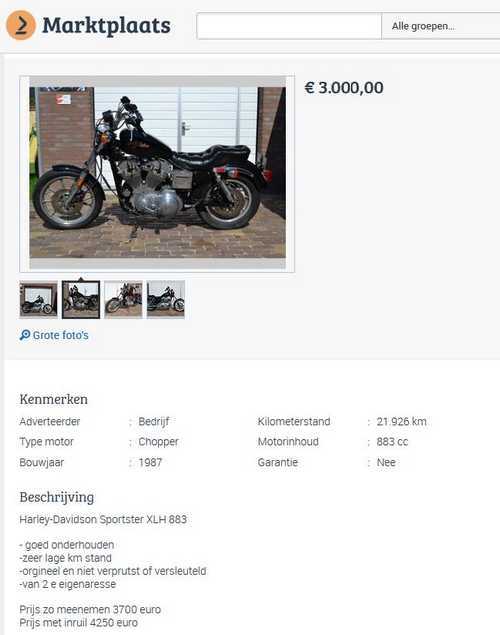Click the 21.926 km mileage value
500x635 pixels.
pyautogui.click(x=401, y=422)
